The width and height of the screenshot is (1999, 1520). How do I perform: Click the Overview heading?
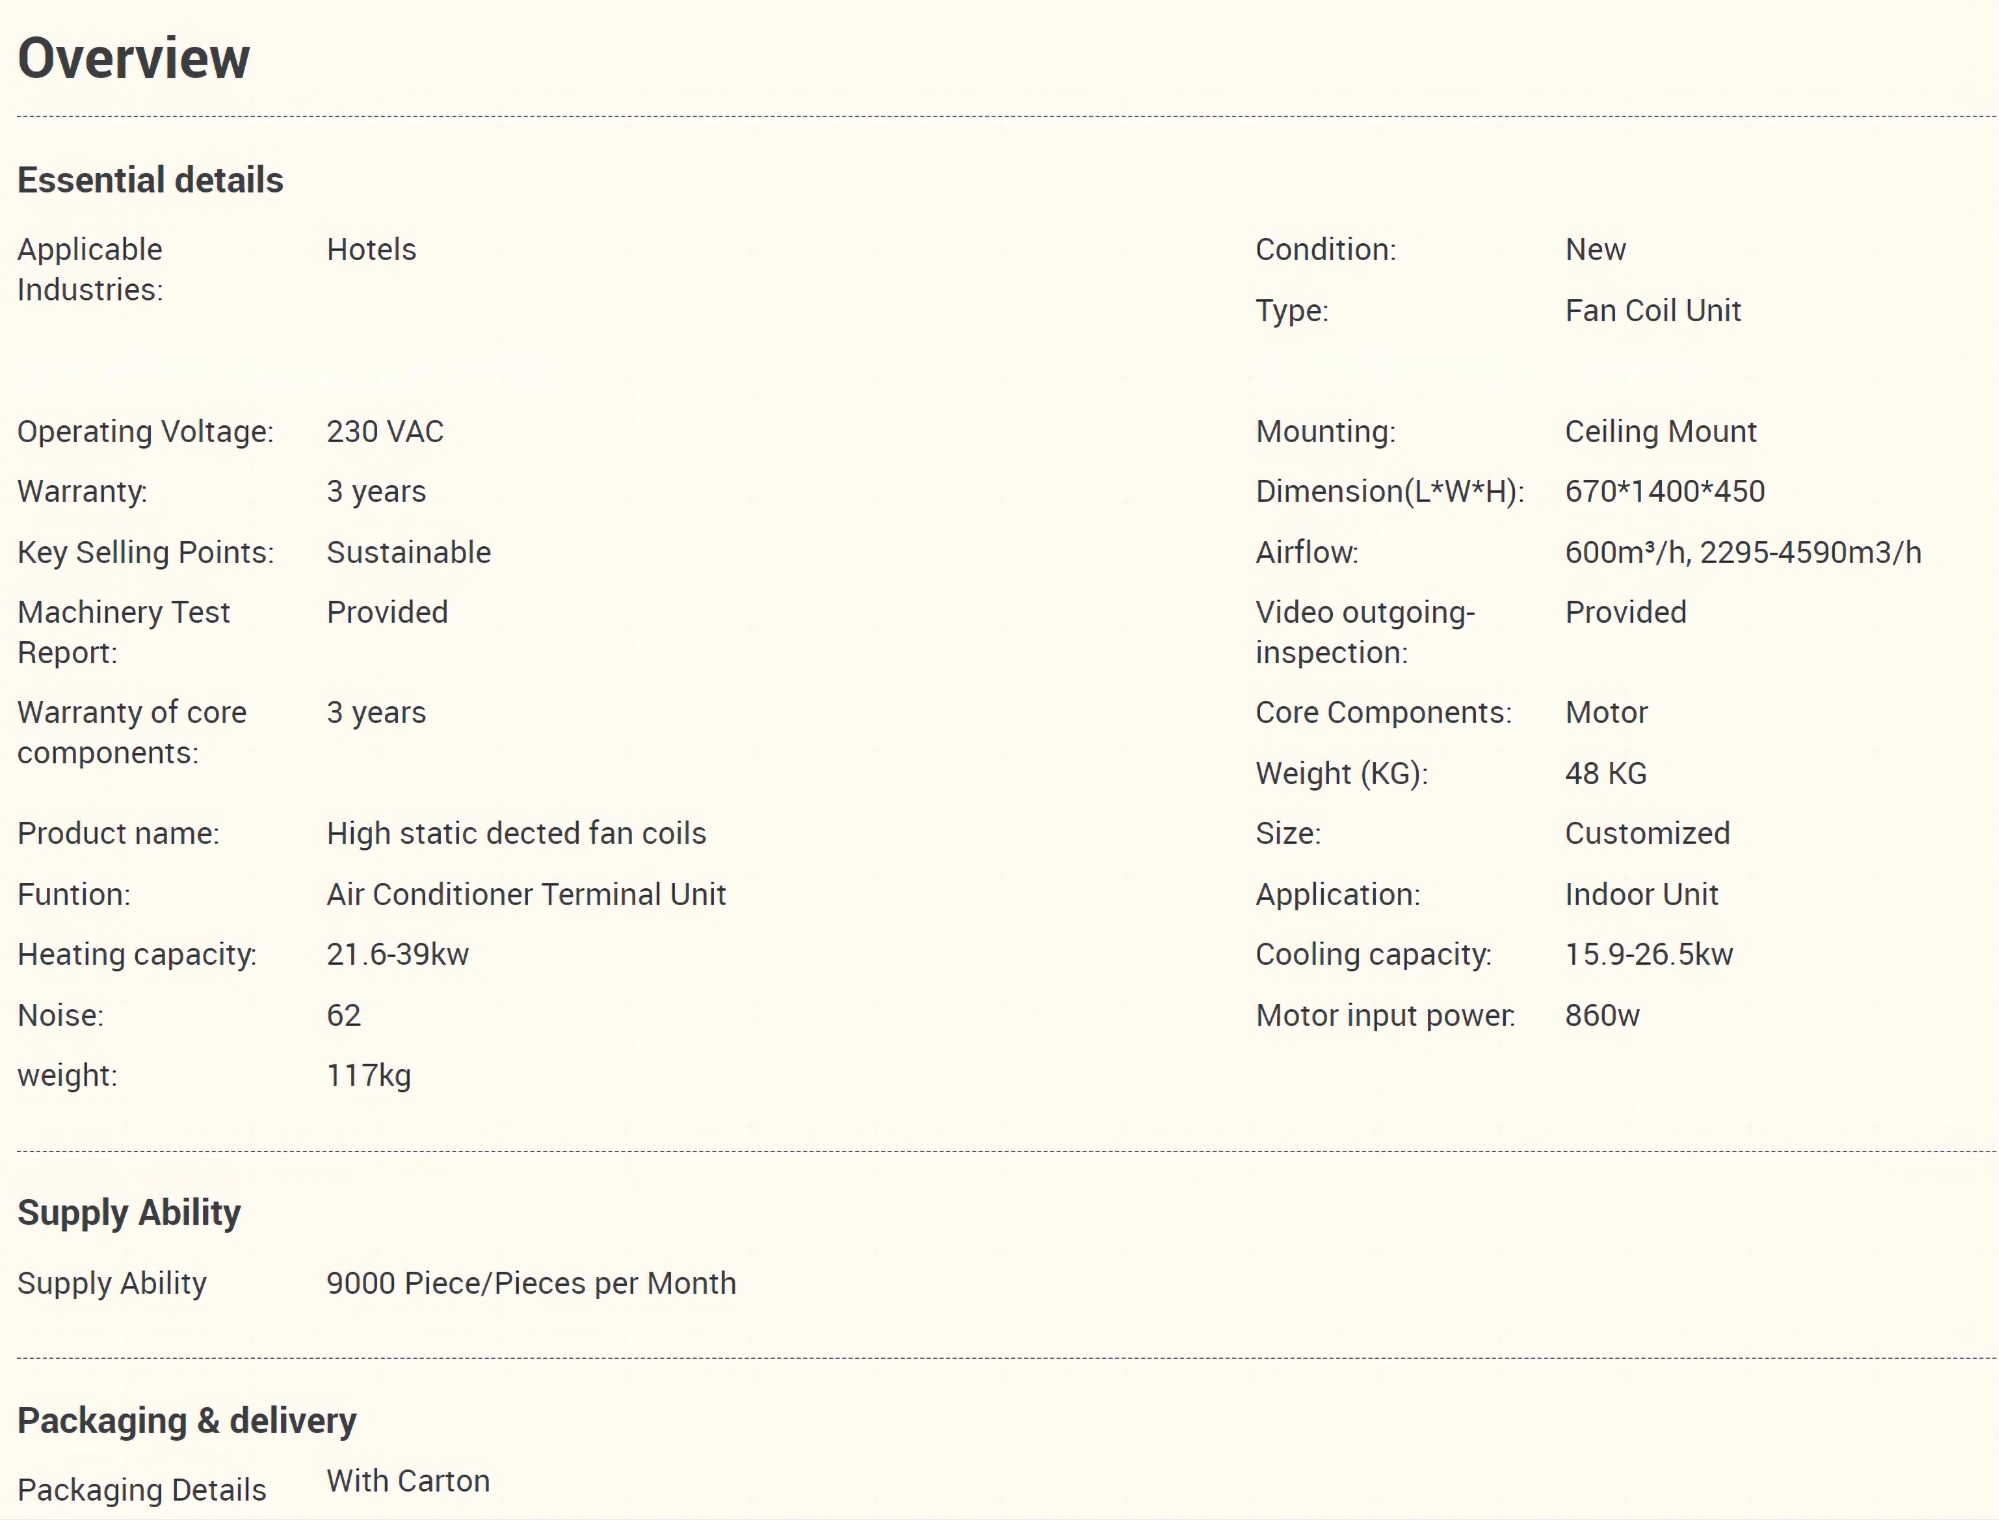pyautogui.click(x=133, y=58)
